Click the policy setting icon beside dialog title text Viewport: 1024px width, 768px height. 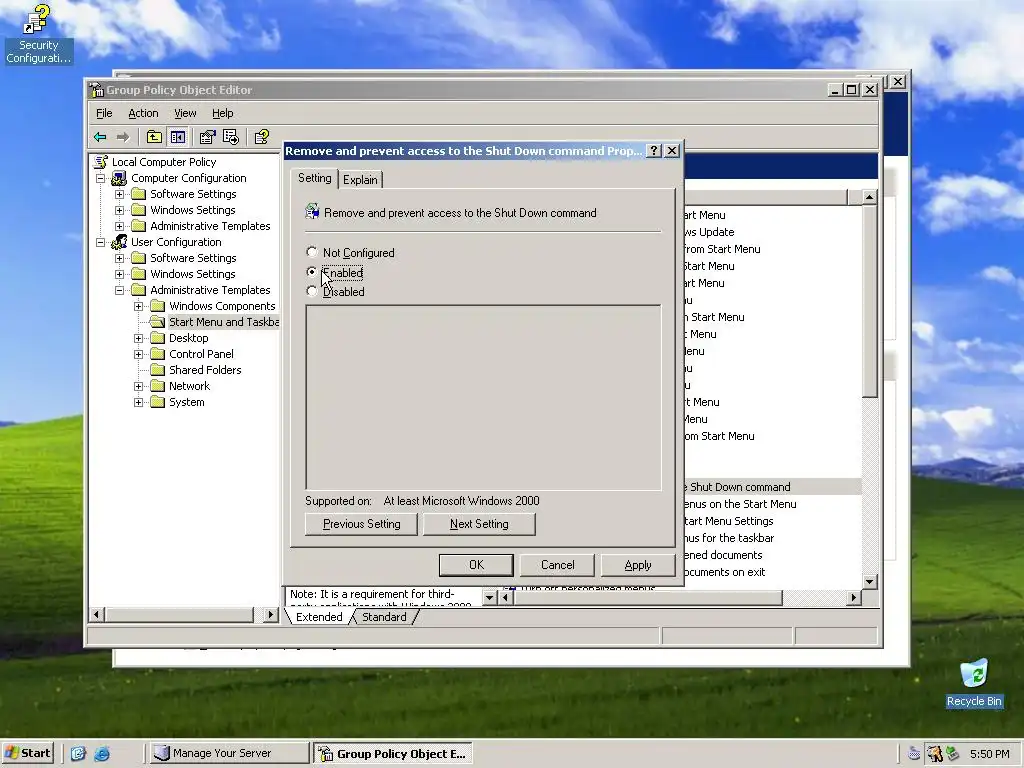coord(312,212)
